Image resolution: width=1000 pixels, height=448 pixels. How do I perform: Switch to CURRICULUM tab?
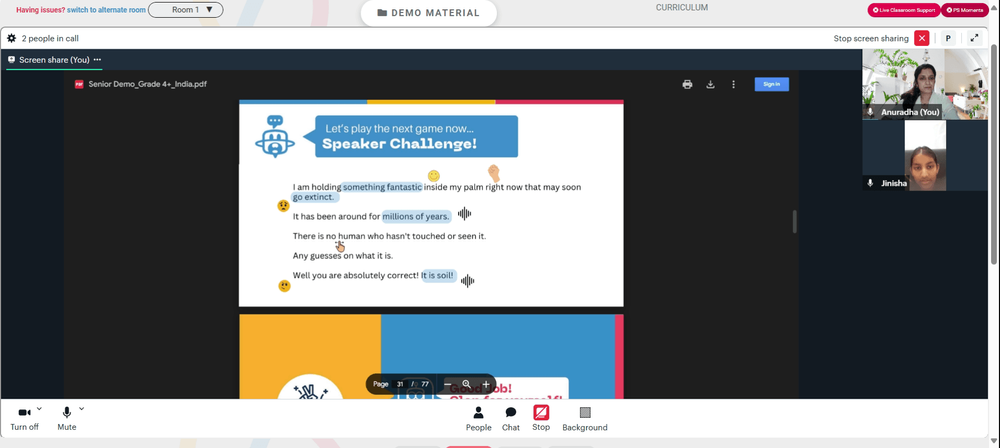(x=682, y=8)
